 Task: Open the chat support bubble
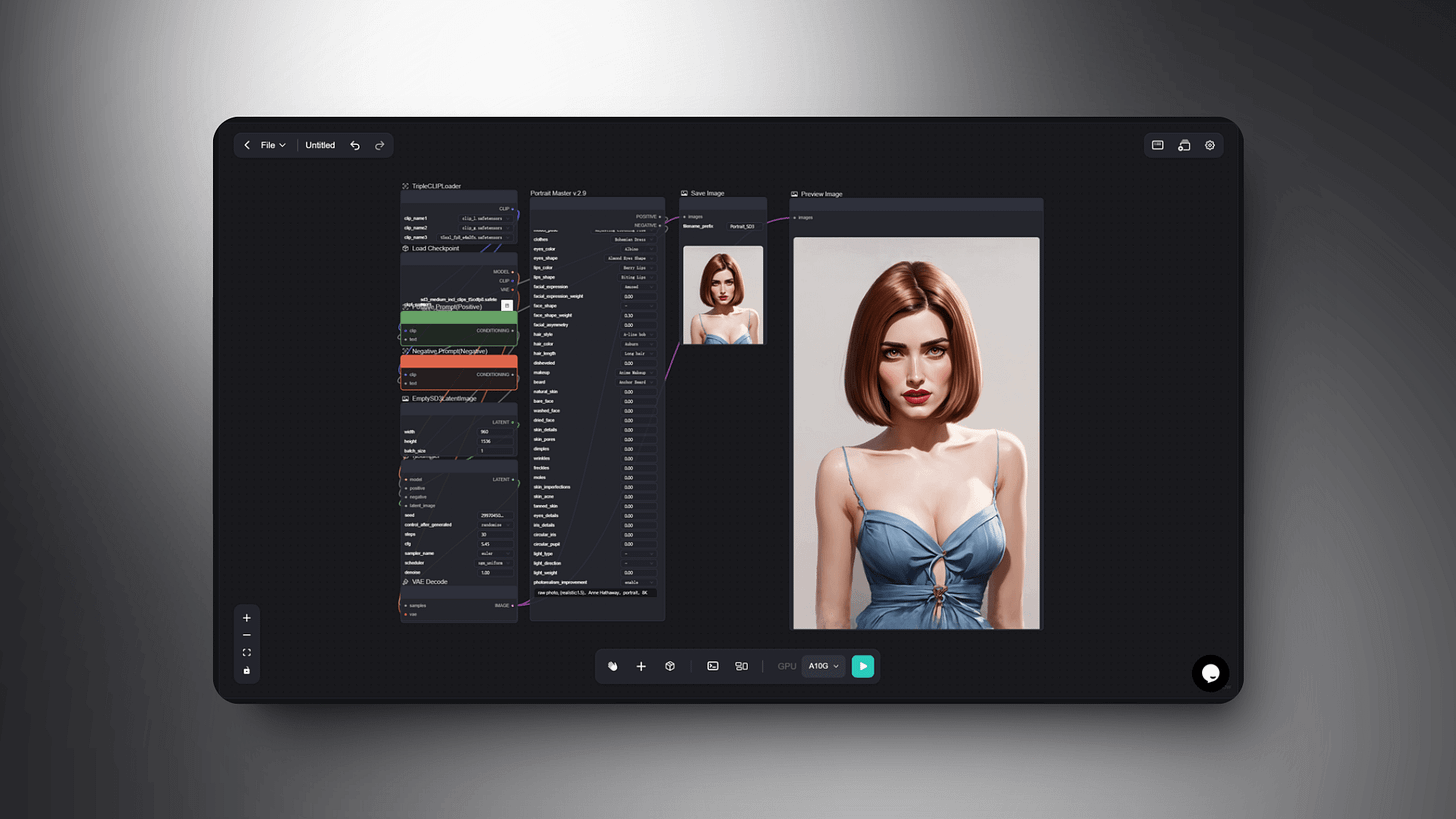tap(1210, 673)
